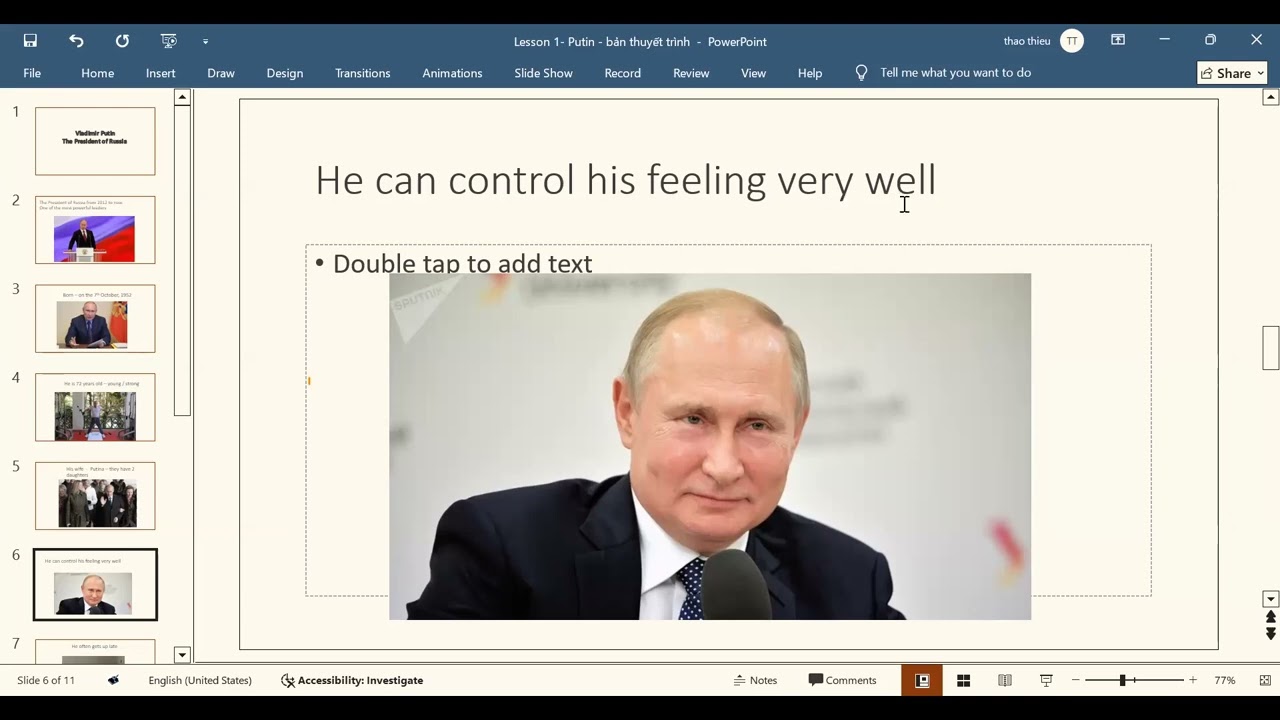Start slideshow from beginning icon in quick access toolbar

pos(169,41)
